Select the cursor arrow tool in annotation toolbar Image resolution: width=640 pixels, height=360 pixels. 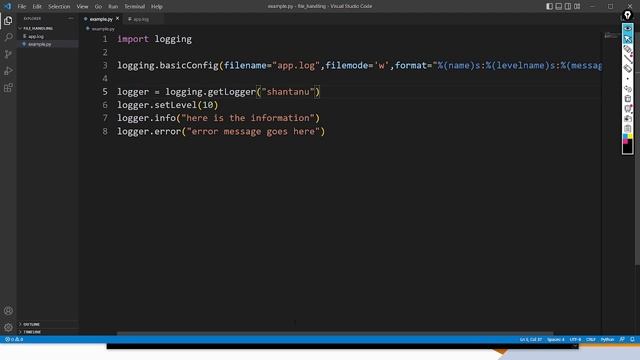click(628, 39)
